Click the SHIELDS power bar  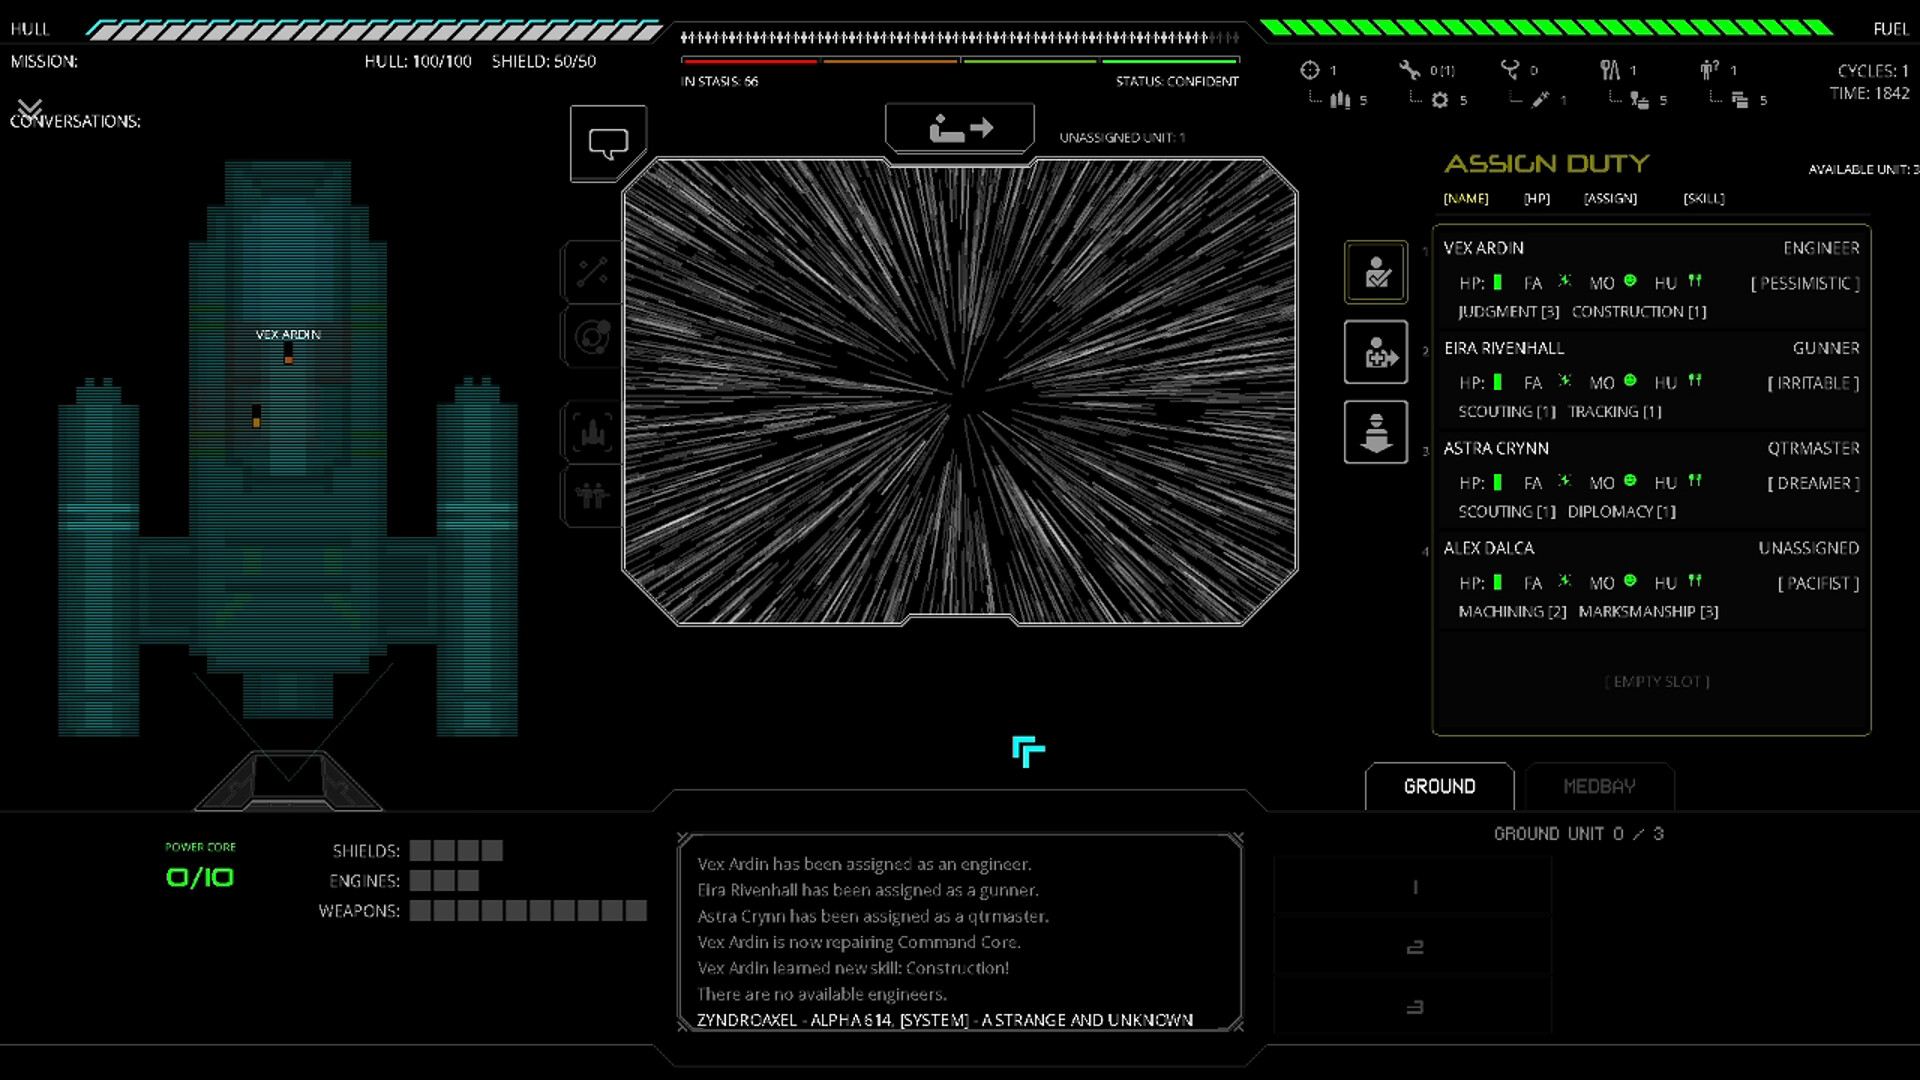click(456, 851)
